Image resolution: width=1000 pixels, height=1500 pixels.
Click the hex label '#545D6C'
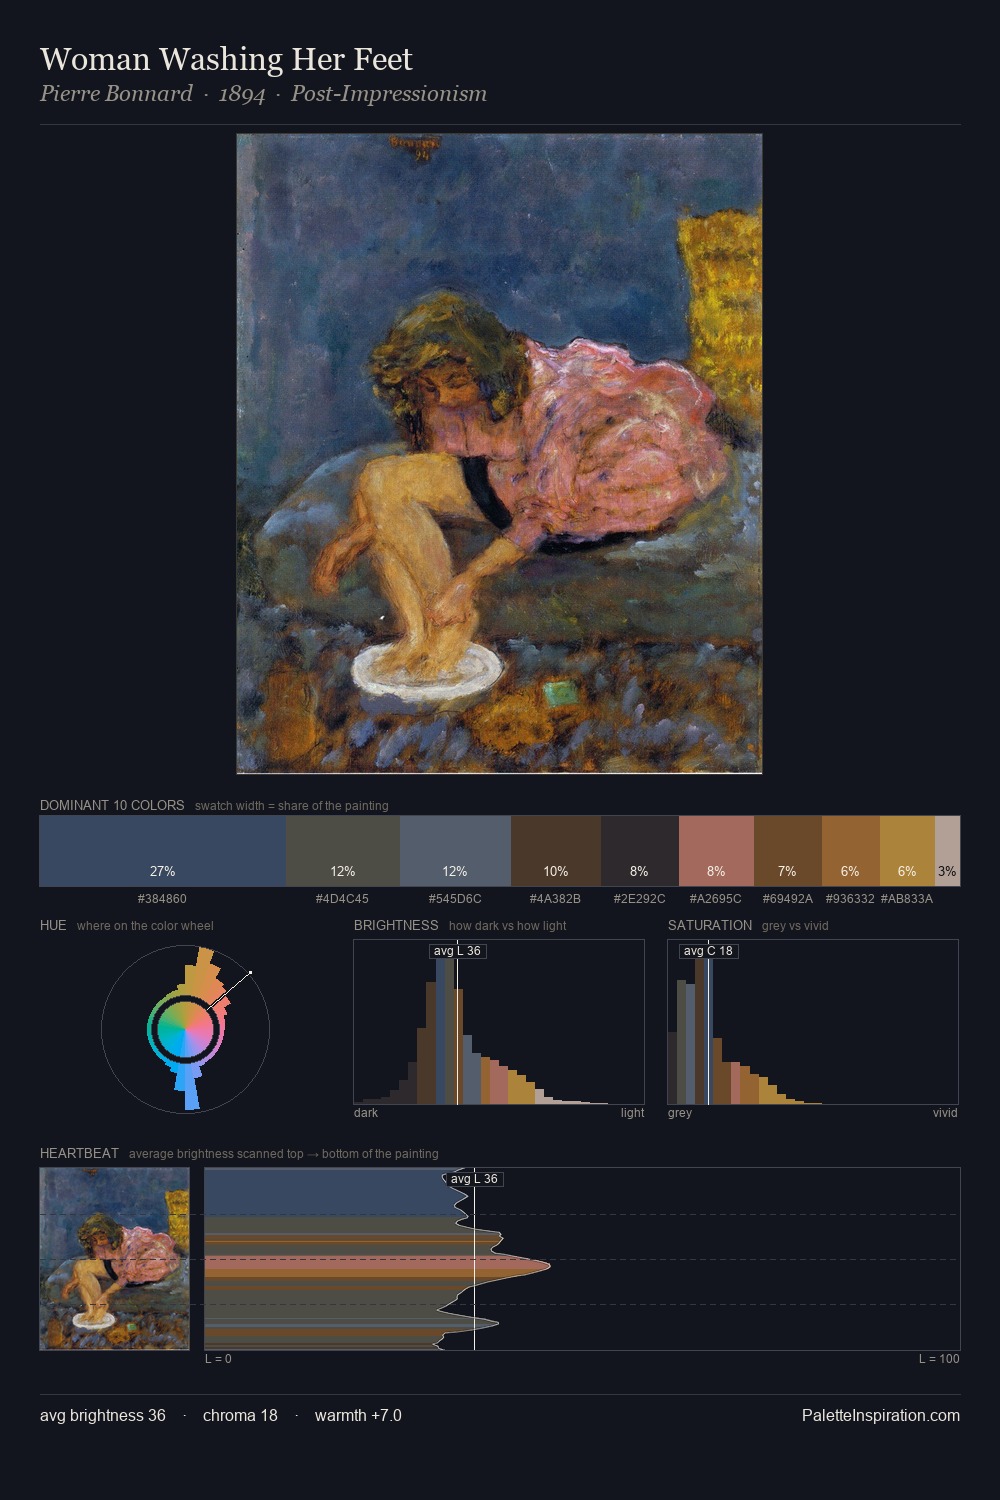[455, 899]
